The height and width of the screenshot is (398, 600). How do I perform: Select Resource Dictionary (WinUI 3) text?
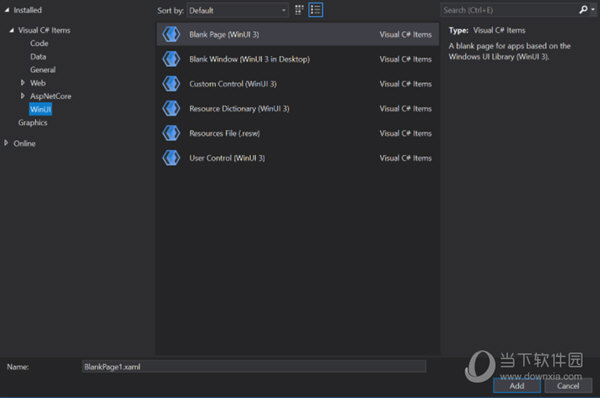coord(239,109)
